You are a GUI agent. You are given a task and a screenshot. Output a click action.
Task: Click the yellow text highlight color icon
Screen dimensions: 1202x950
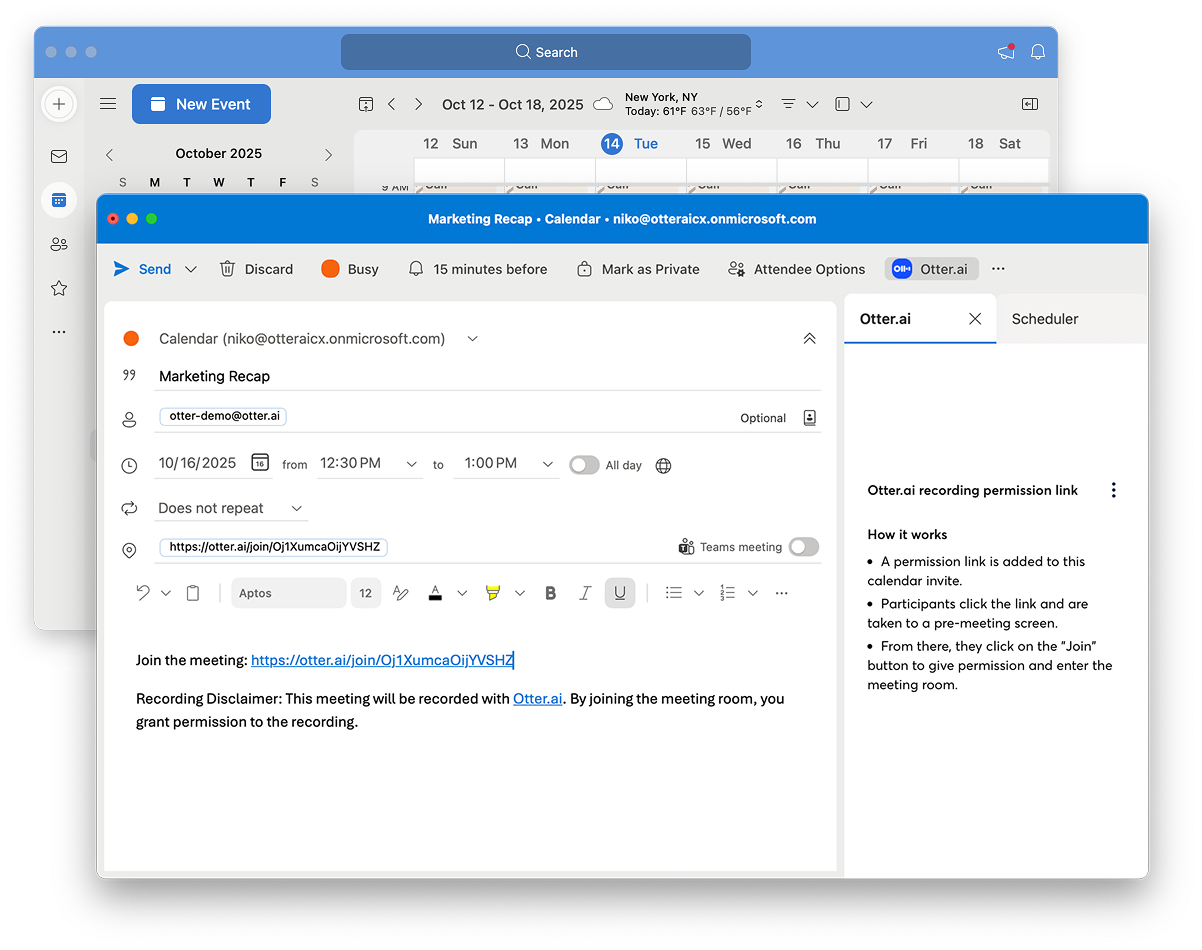click(492, 593)
